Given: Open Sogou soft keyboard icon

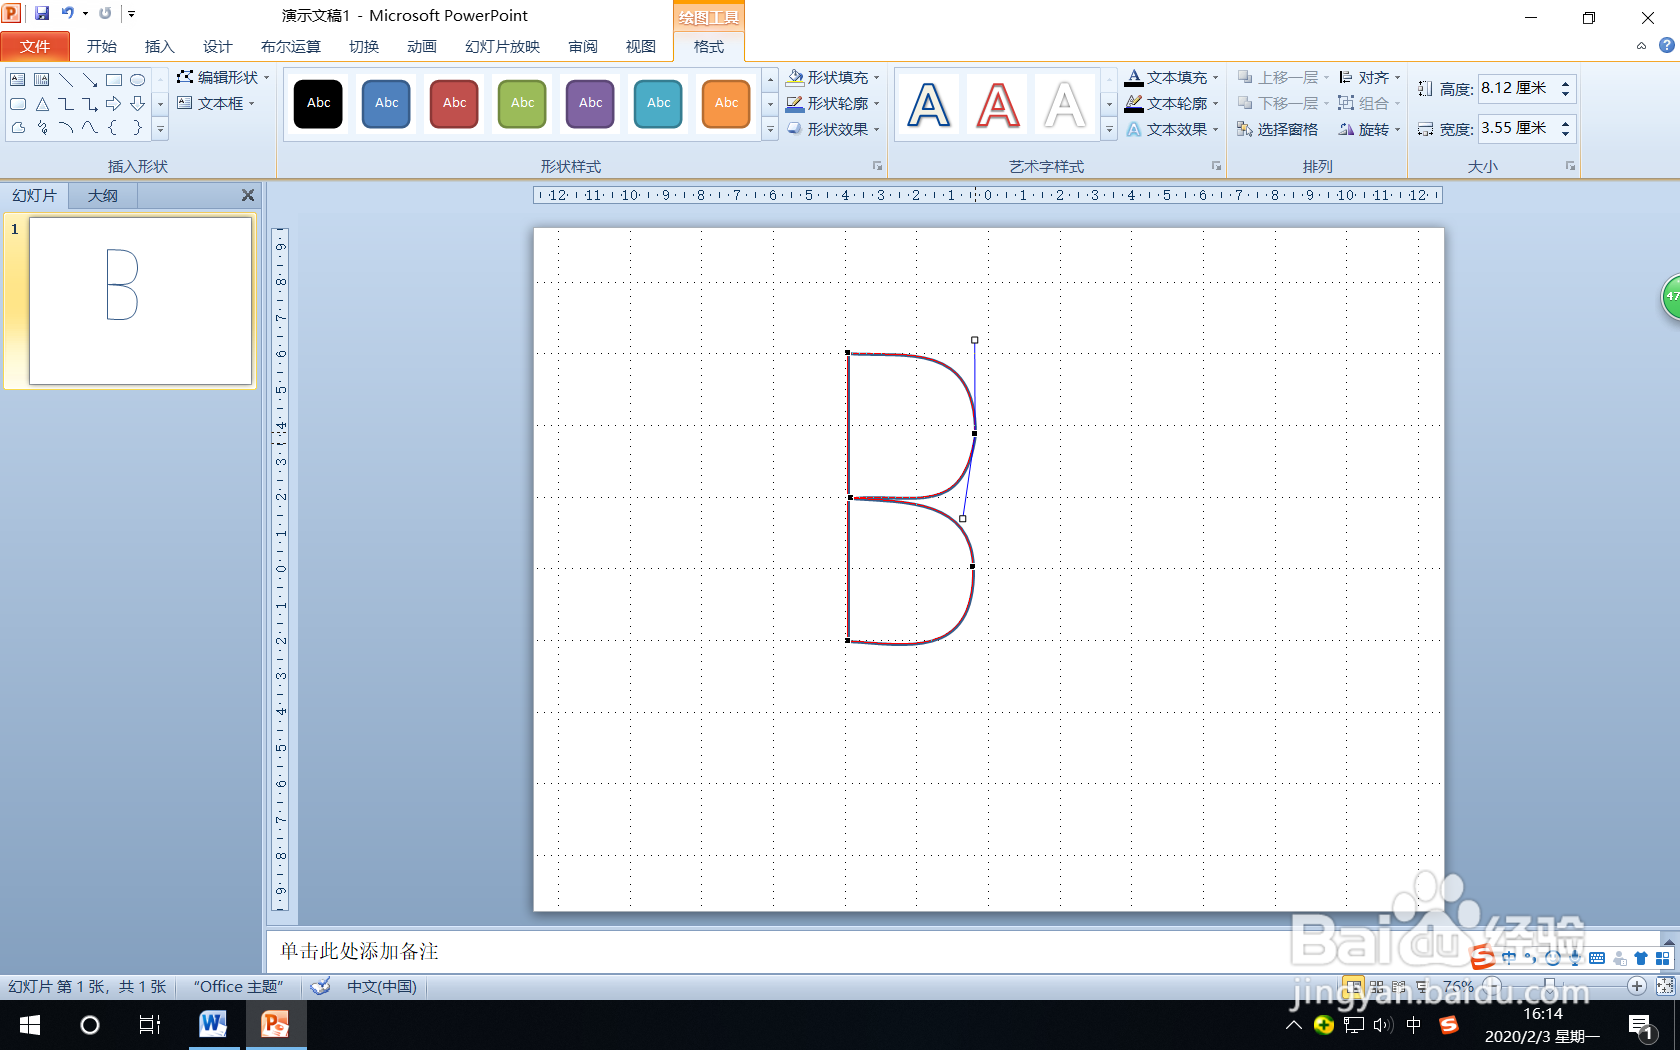Looking at the screenshot, I should (x=1596, y=958).
